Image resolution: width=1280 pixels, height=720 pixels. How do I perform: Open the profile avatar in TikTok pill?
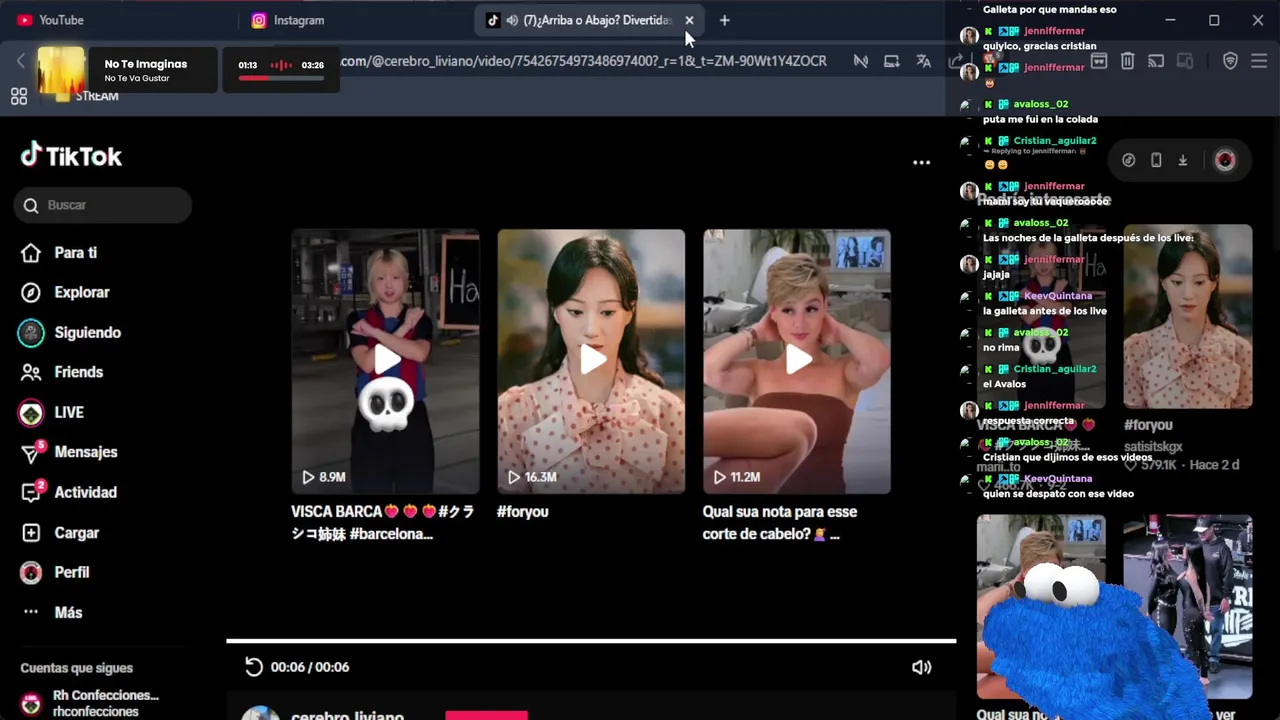pos(1225,160)
